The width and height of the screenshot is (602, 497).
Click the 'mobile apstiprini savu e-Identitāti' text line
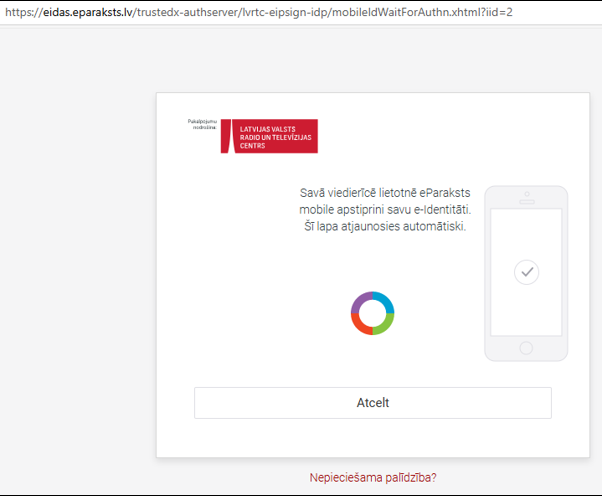(x=384, y=210)
